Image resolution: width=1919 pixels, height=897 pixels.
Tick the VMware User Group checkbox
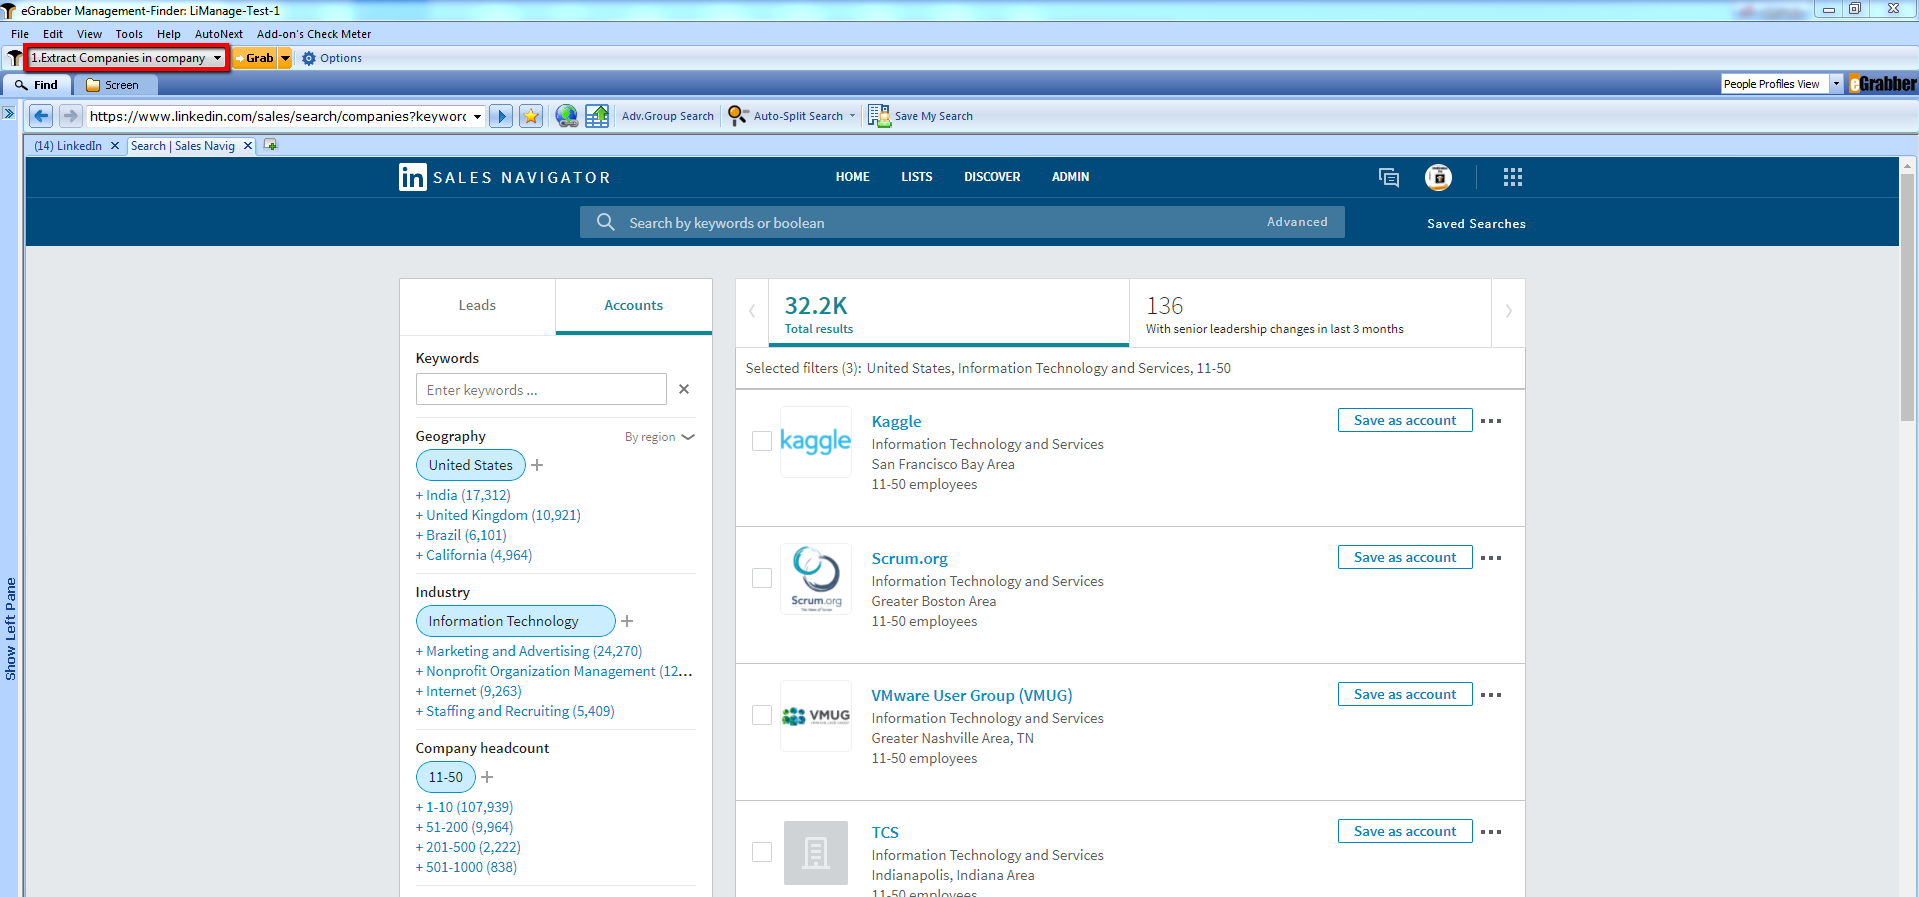point(762,715)
